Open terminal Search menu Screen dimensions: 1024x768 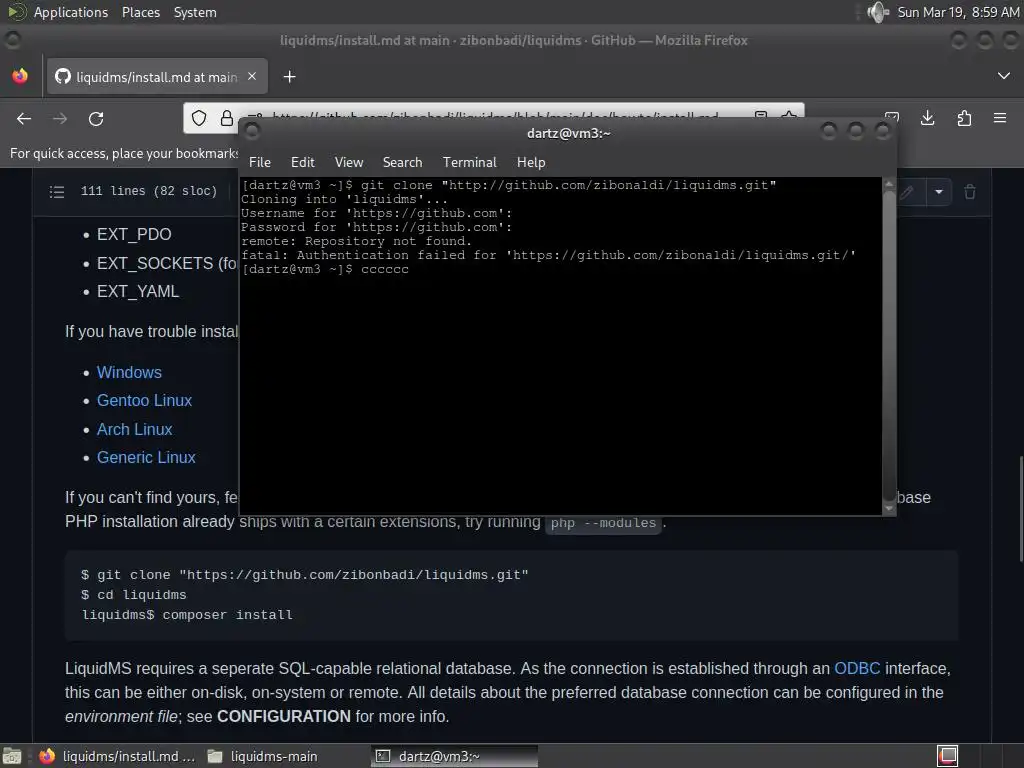402,162
